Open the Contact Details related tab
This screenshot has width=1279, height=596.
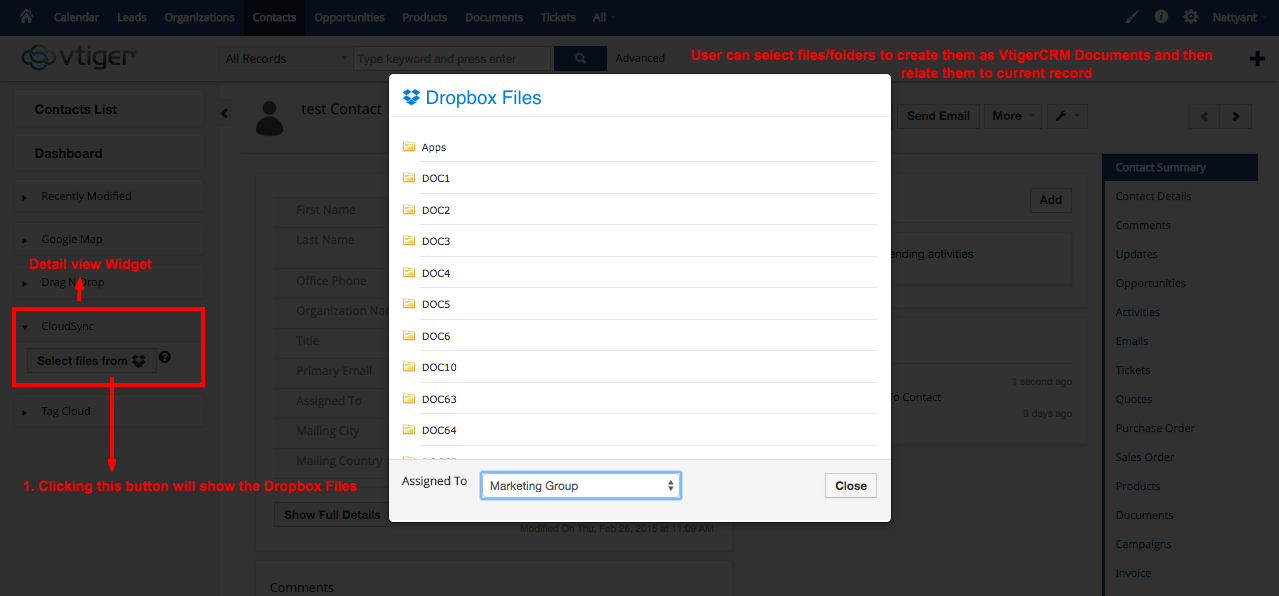1153,196
